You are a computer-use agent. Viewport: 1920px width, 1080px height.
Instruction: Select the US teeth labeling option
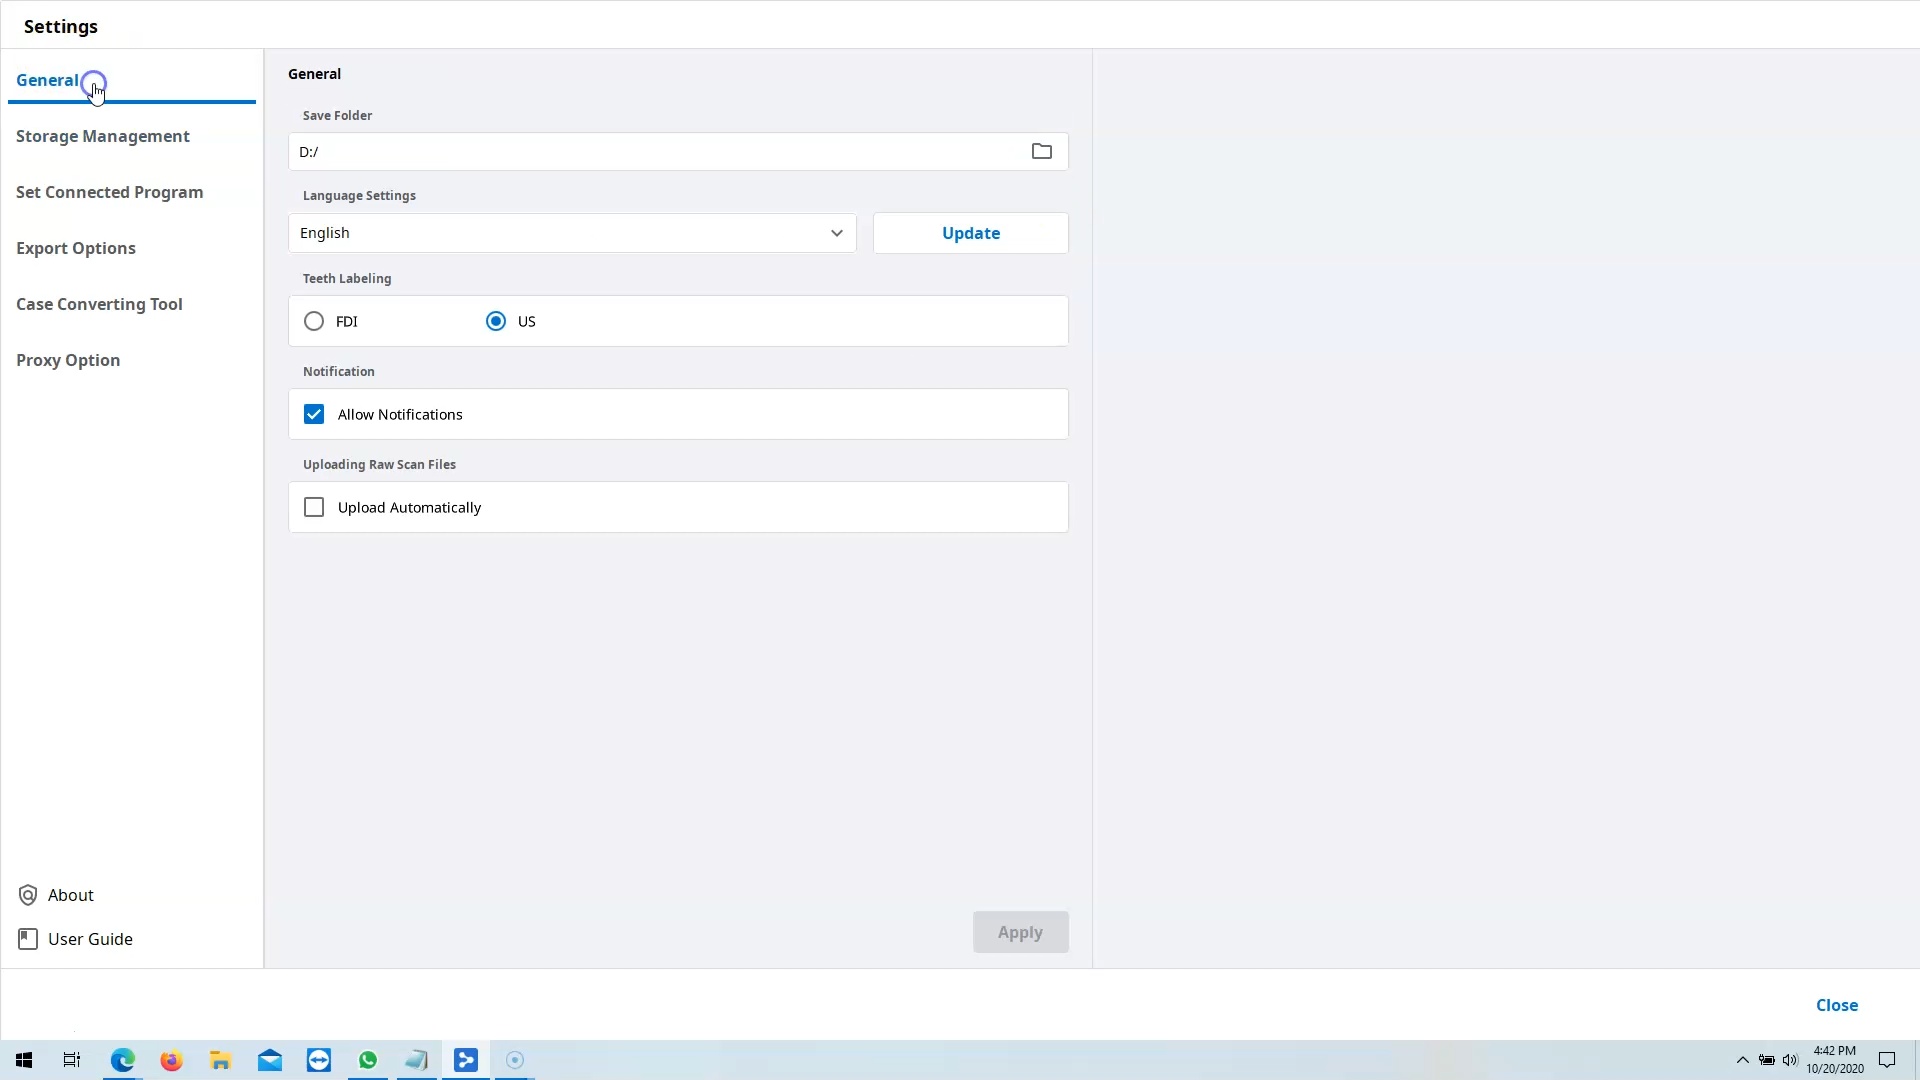coord(496,321)
